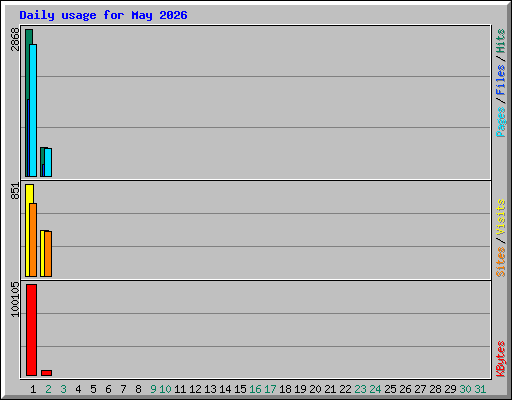The width and height of the screenshot is (512, 400).
Task: Click day label 29 on the x-axis
Action: [450, 389]
